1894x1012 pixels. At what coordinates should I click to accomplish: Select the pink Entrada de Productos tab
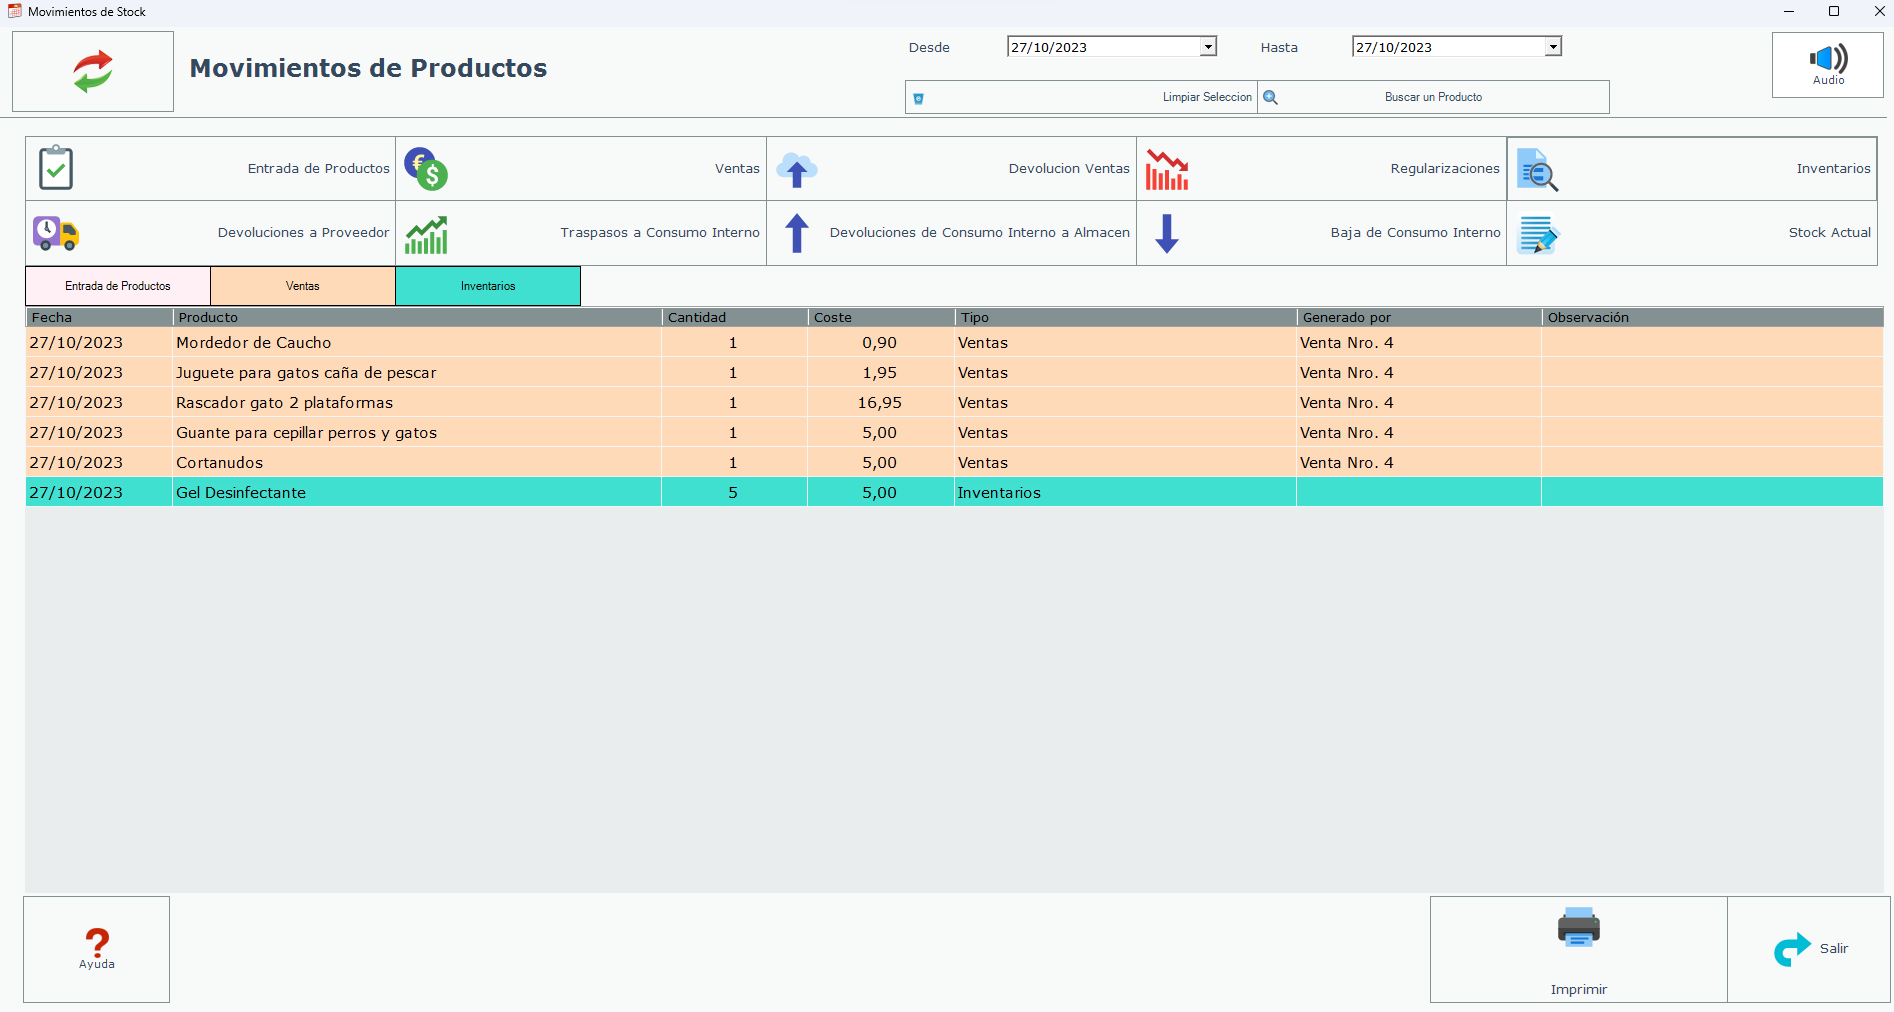click(x=118, y=286)
